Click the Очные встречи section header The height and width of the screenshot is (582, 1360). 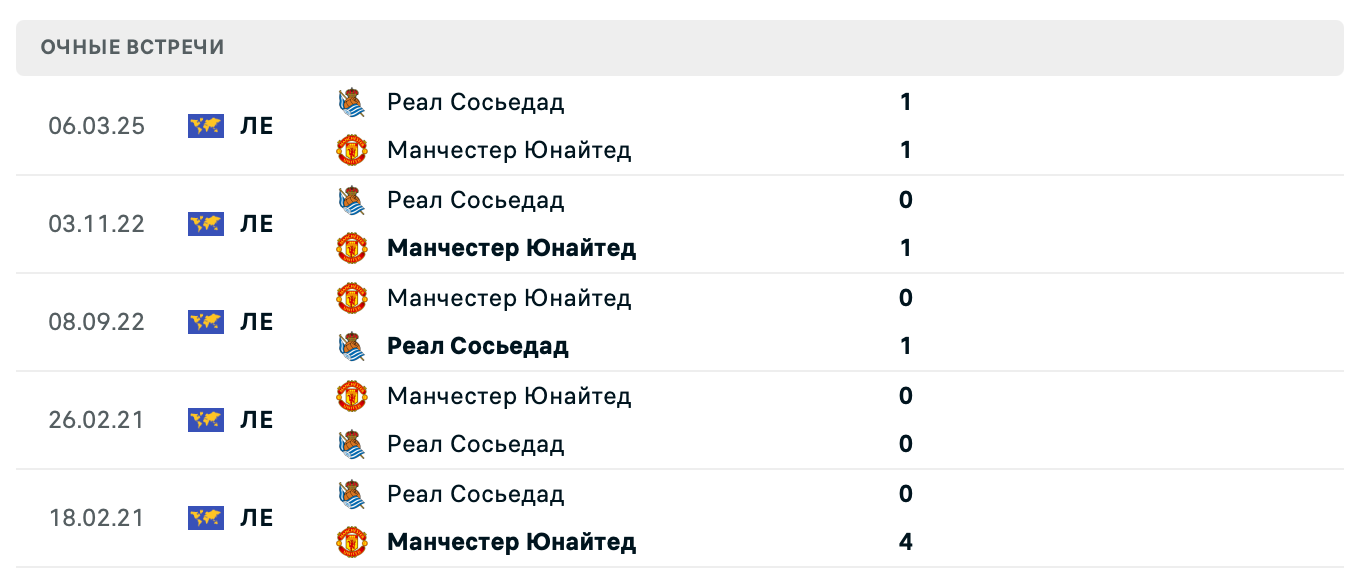tap(133, 47)
